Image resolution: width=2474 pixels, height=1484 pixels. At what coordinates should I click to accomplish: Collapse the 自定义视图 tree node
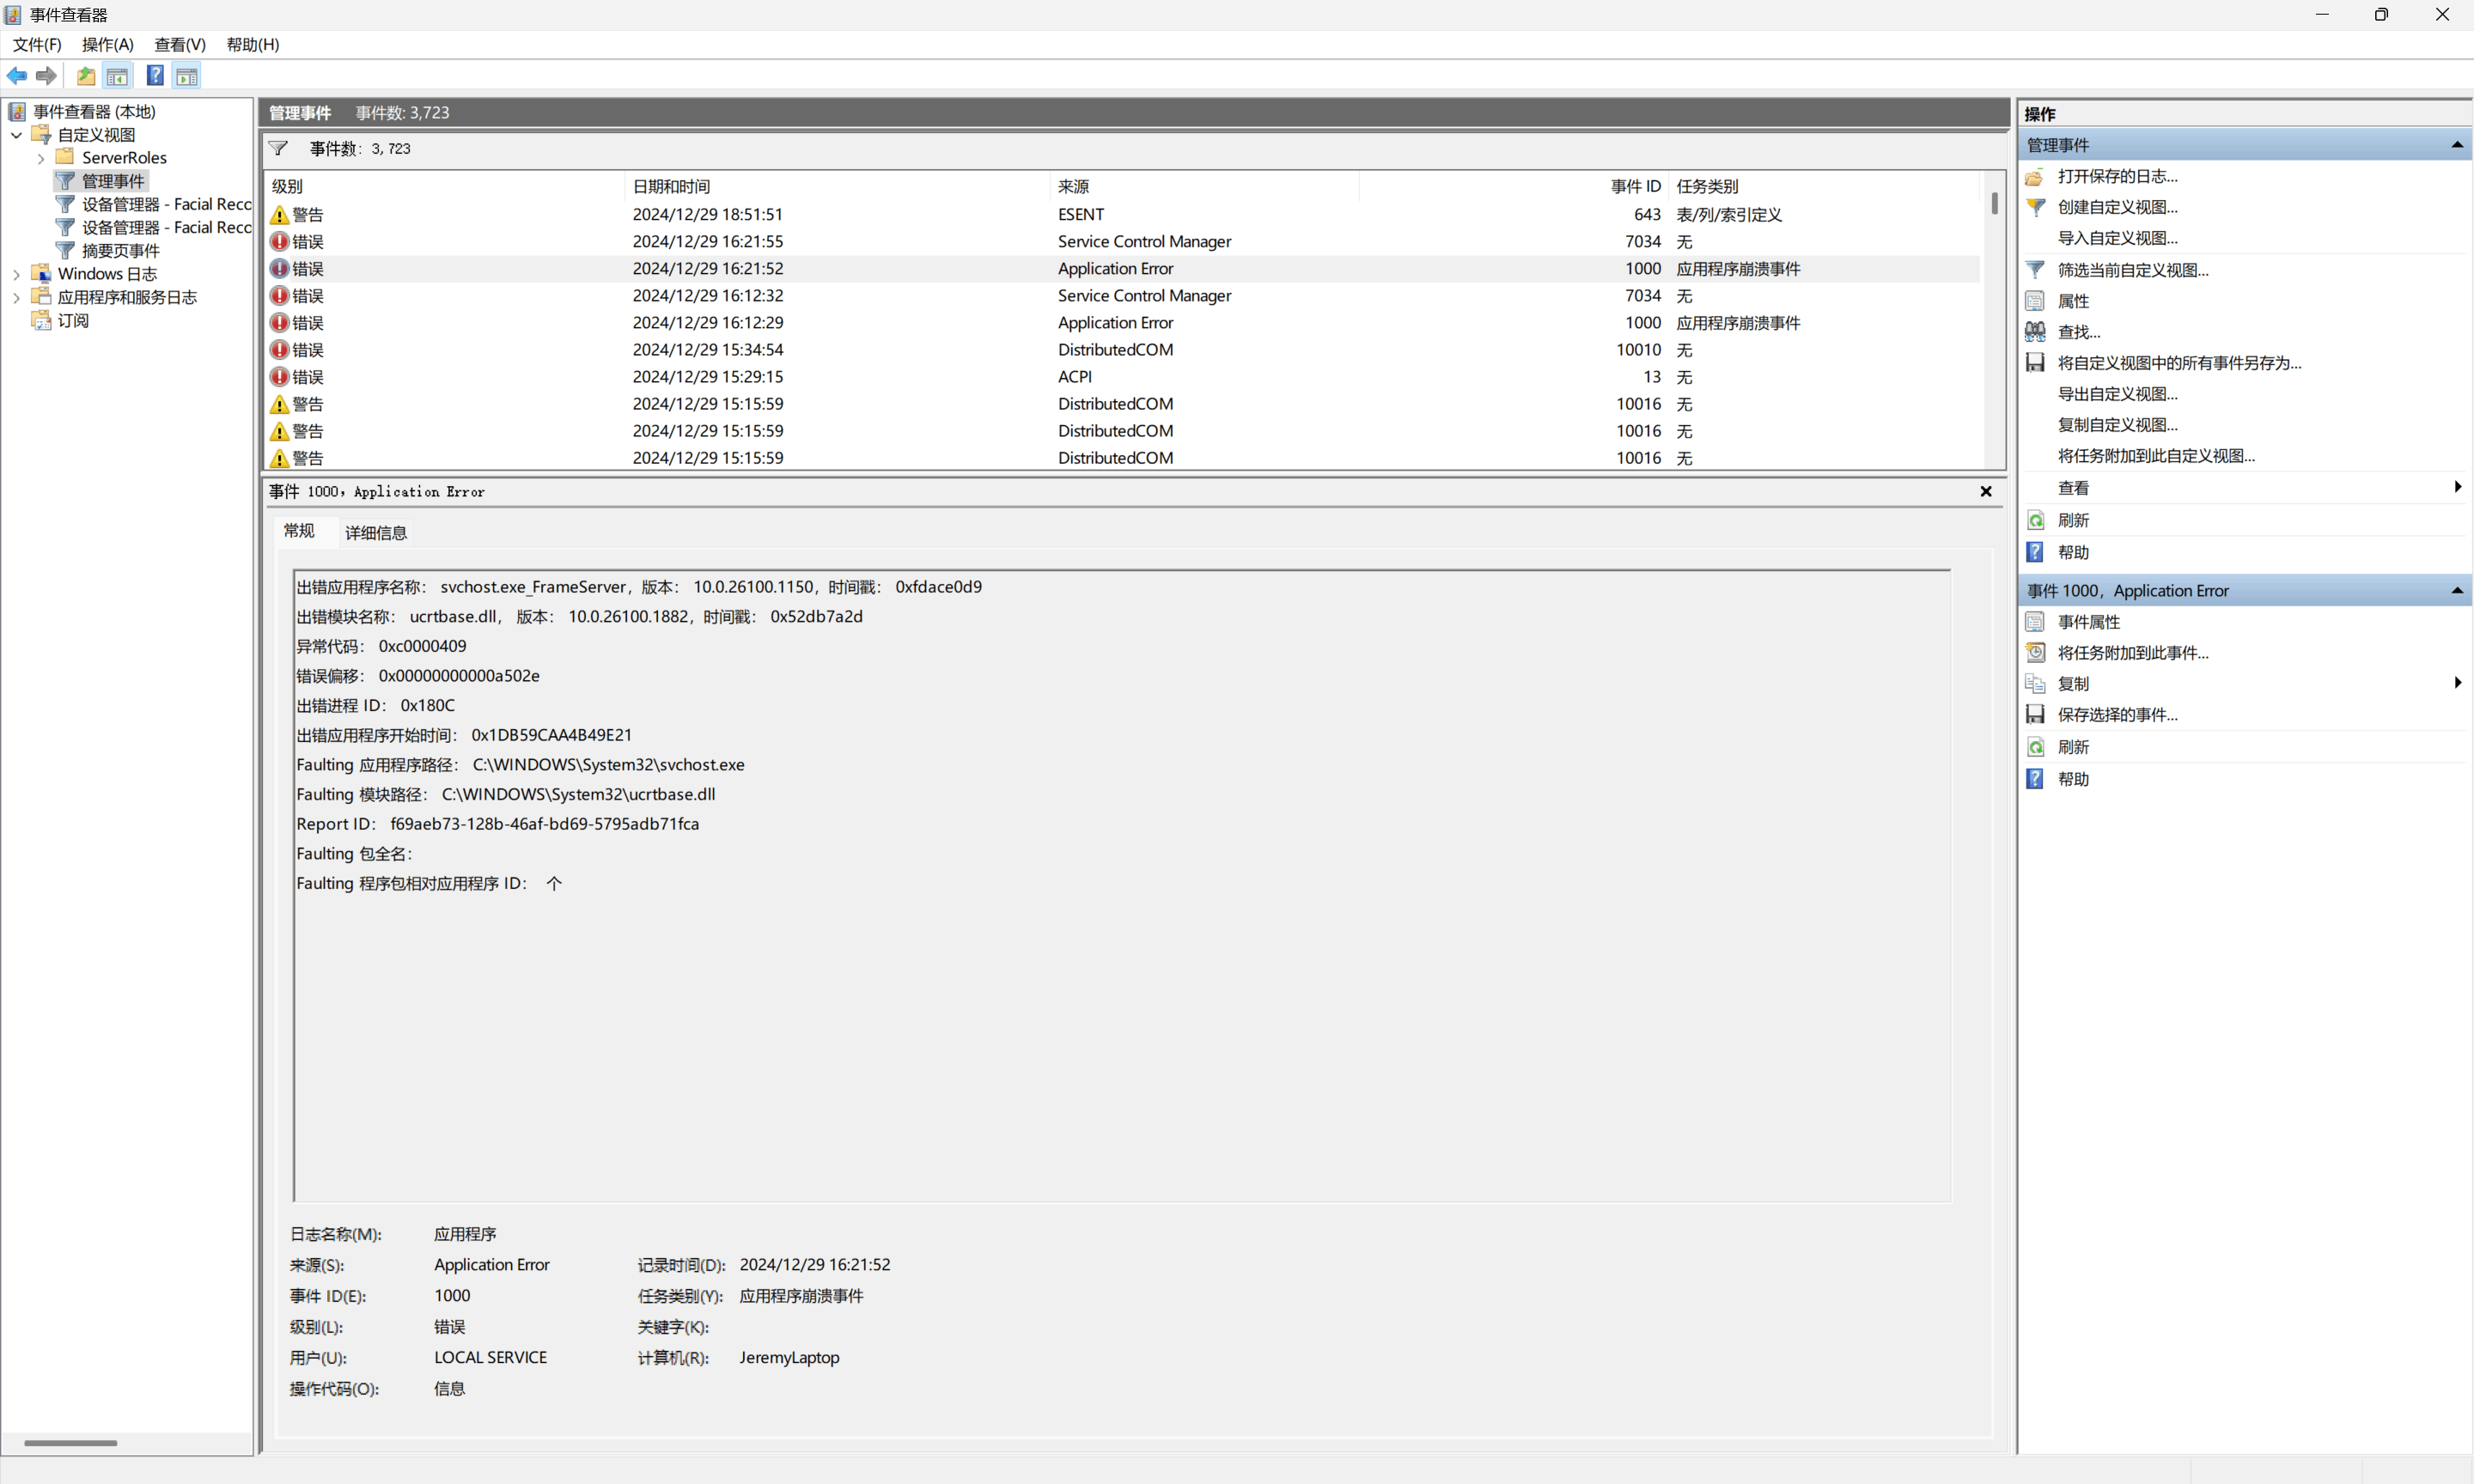click(16, 135)
